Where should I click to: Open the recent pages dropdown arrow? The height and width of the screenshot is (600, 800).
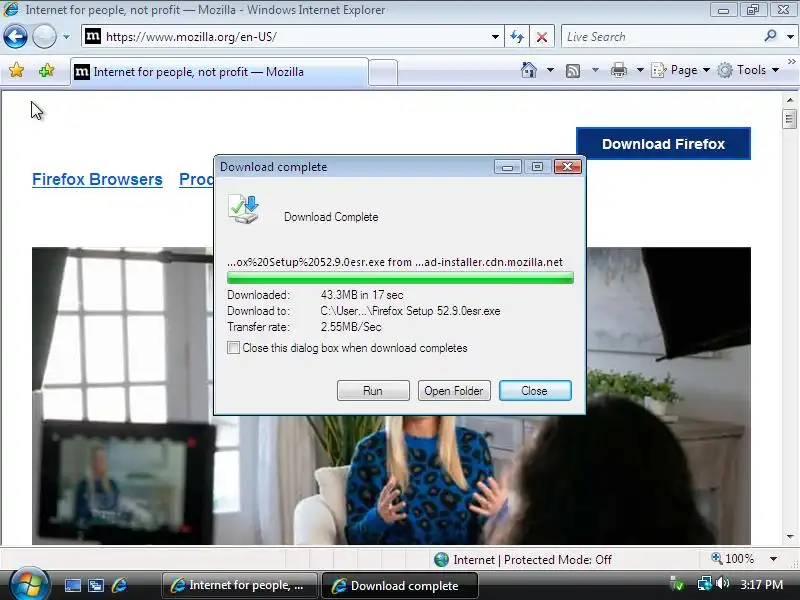[66, 37]
